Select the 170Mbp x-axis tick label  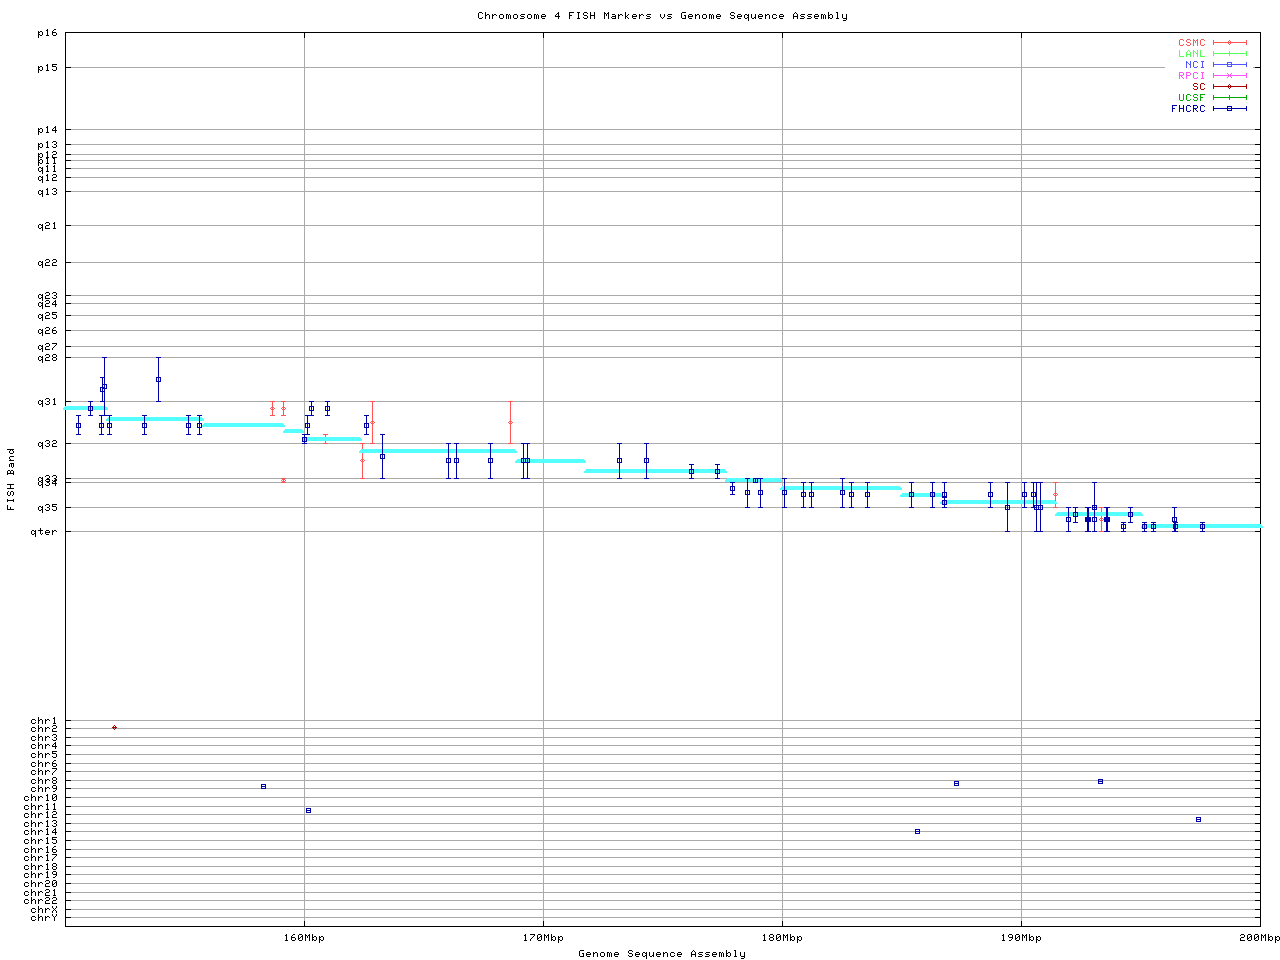pyautogui.click(x=543, y=938)
